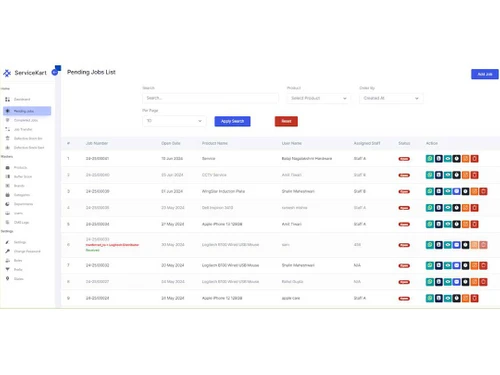Image resolution: width=500 pixels, height=375 pixels.
Task: Click the Add Job button
Action: click(x=485, y=74)
